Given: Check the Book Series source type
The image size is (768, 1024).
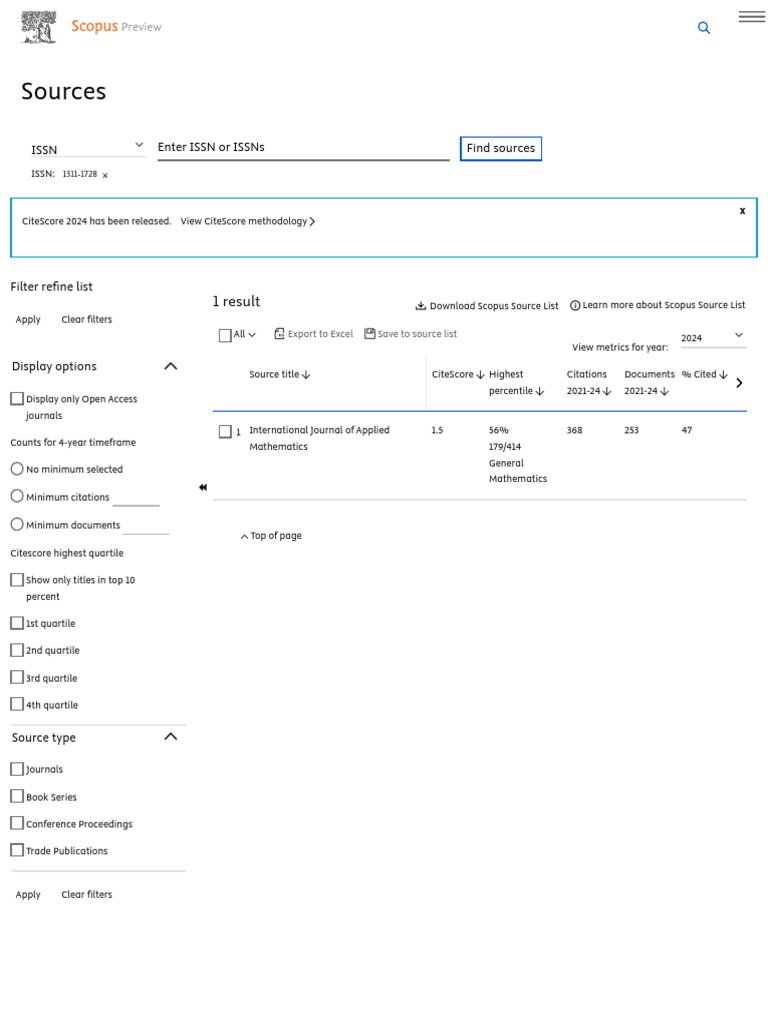Looking at the screenshot, I should 17,796.
